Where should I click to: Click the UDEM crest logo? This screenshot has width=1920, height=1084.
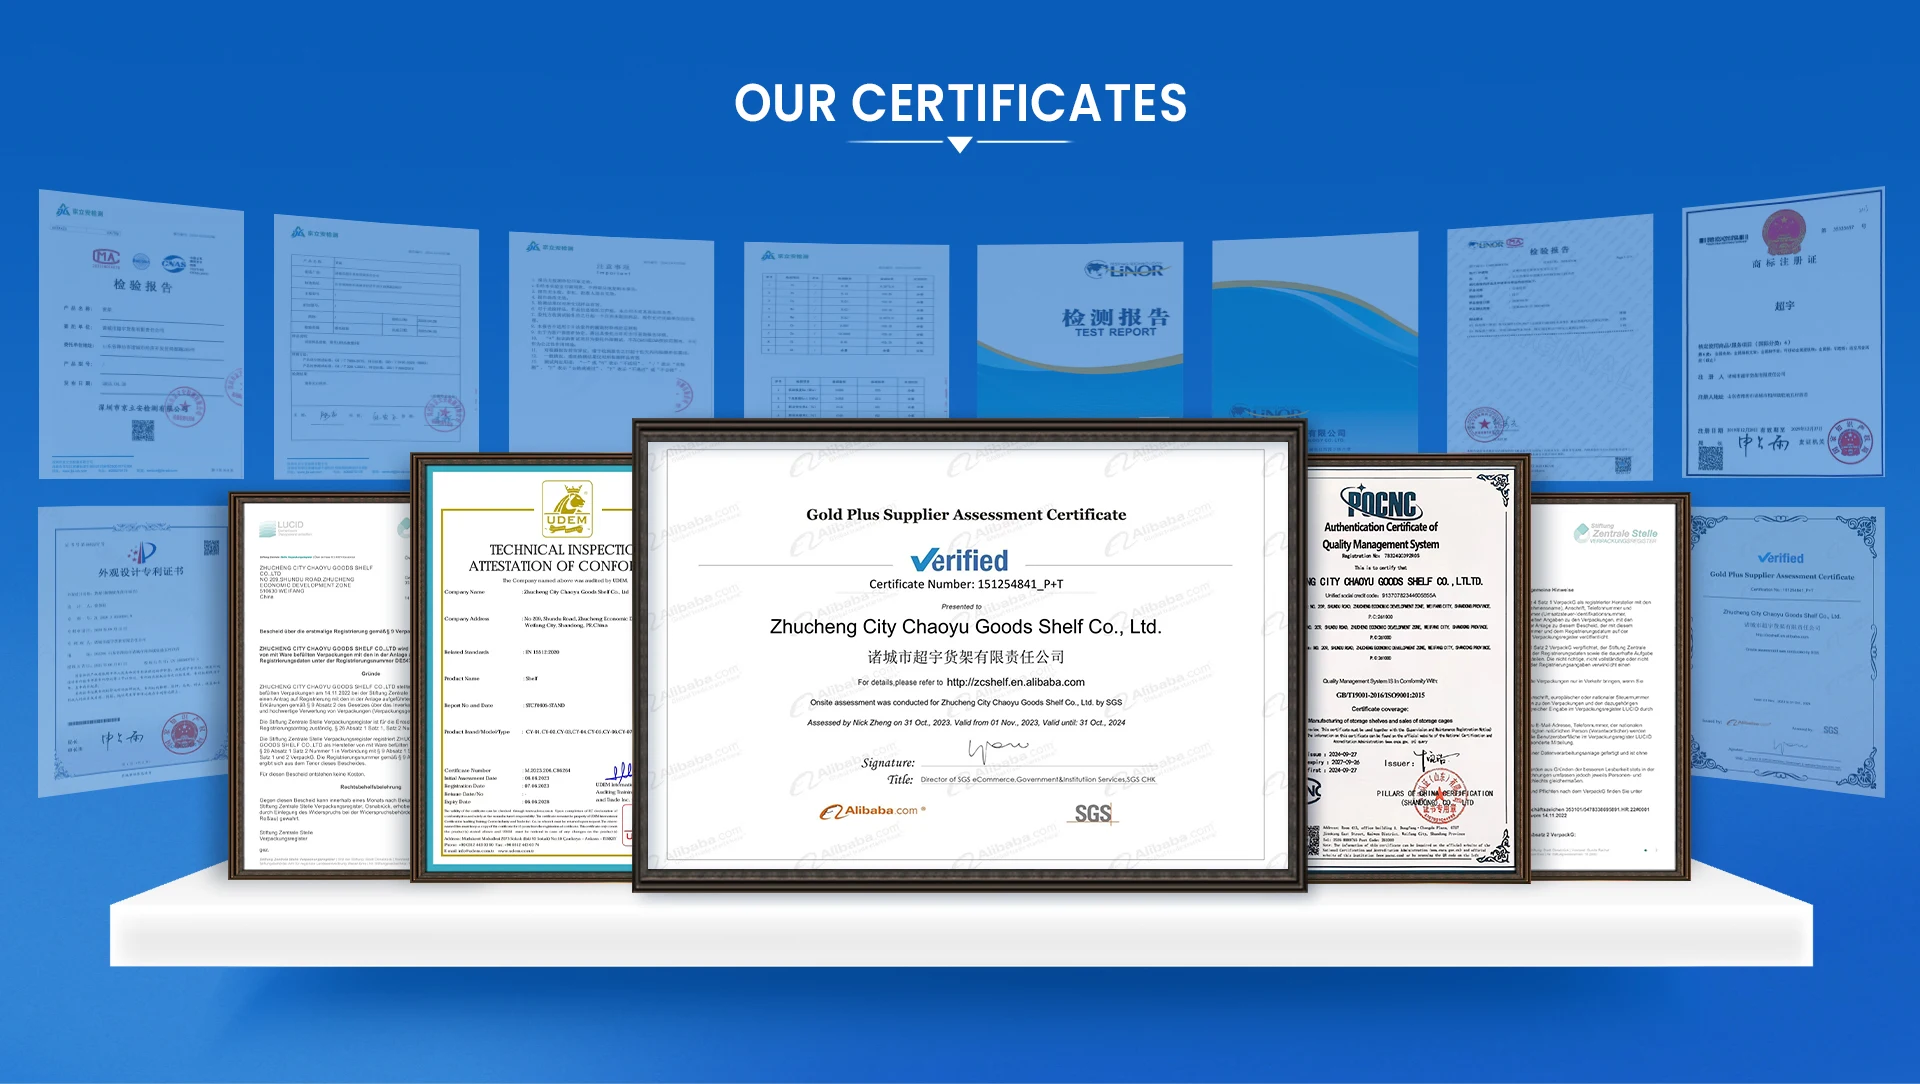(x=567, y=508)
